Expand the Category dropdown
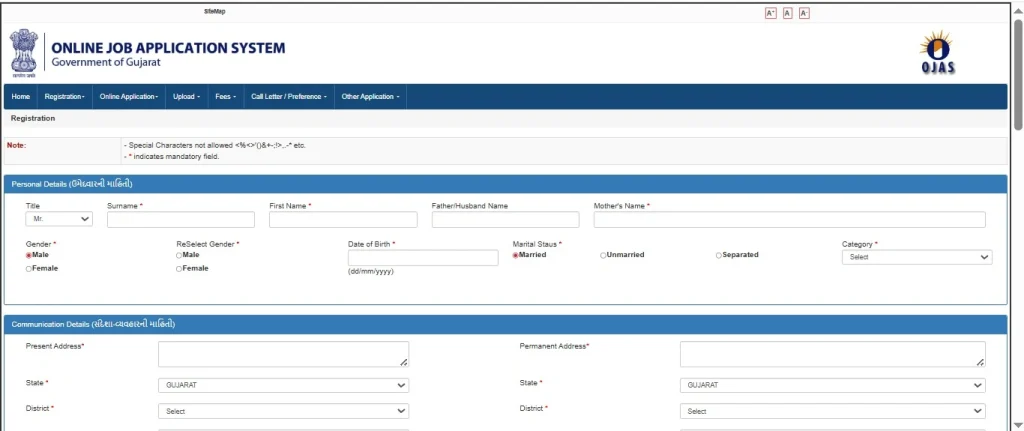 (916, 257)
